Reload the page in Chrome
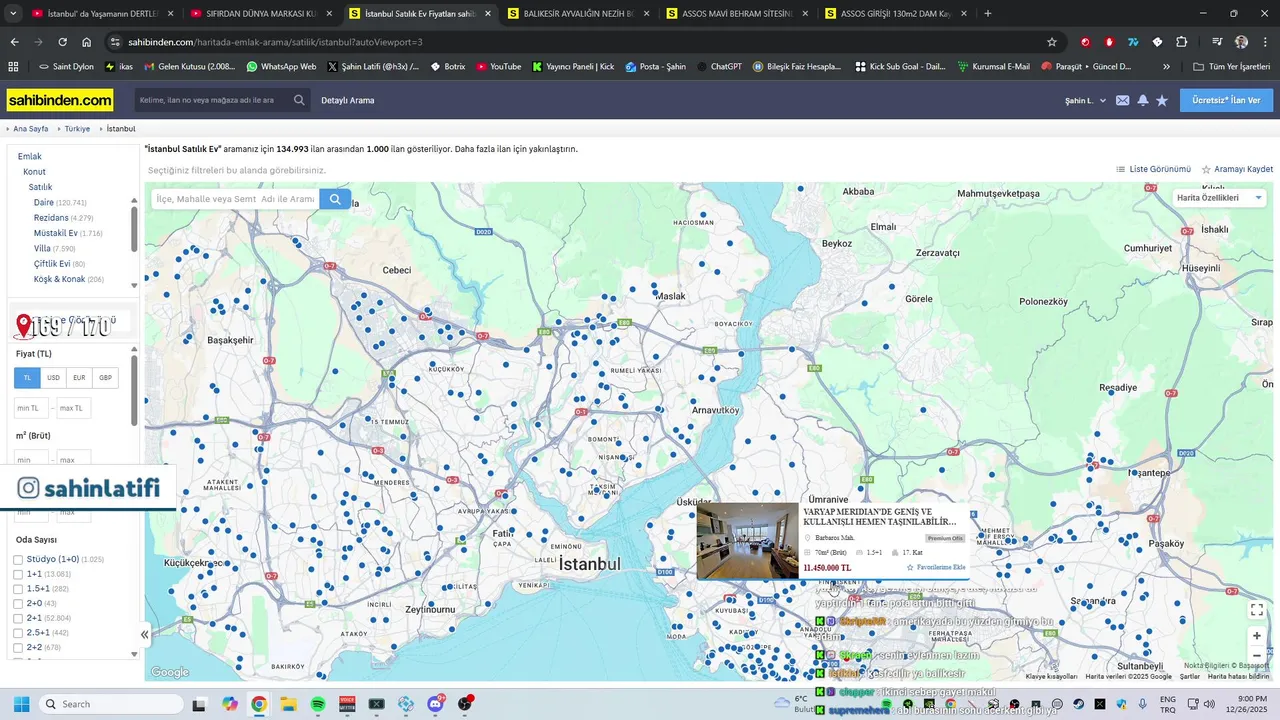Screen dimensions: 1280x720 [x=62, y=42]
